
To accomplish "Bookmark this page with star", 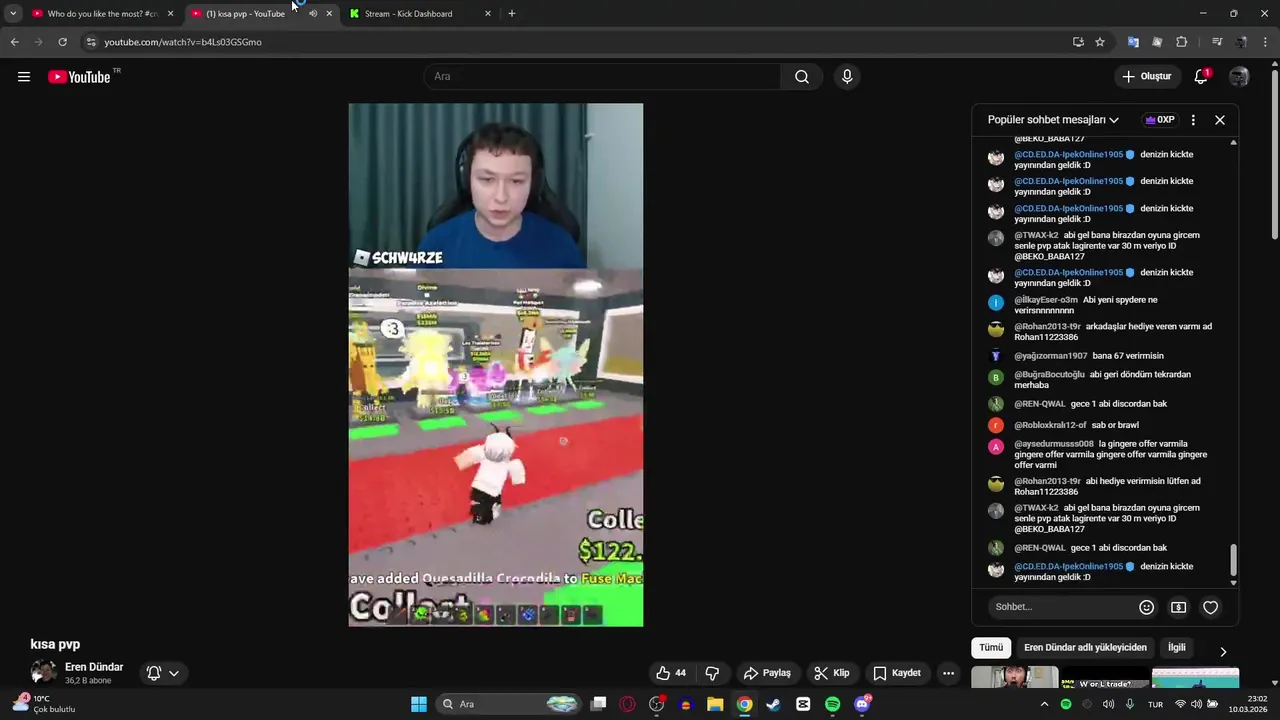I will (1100, 42).
